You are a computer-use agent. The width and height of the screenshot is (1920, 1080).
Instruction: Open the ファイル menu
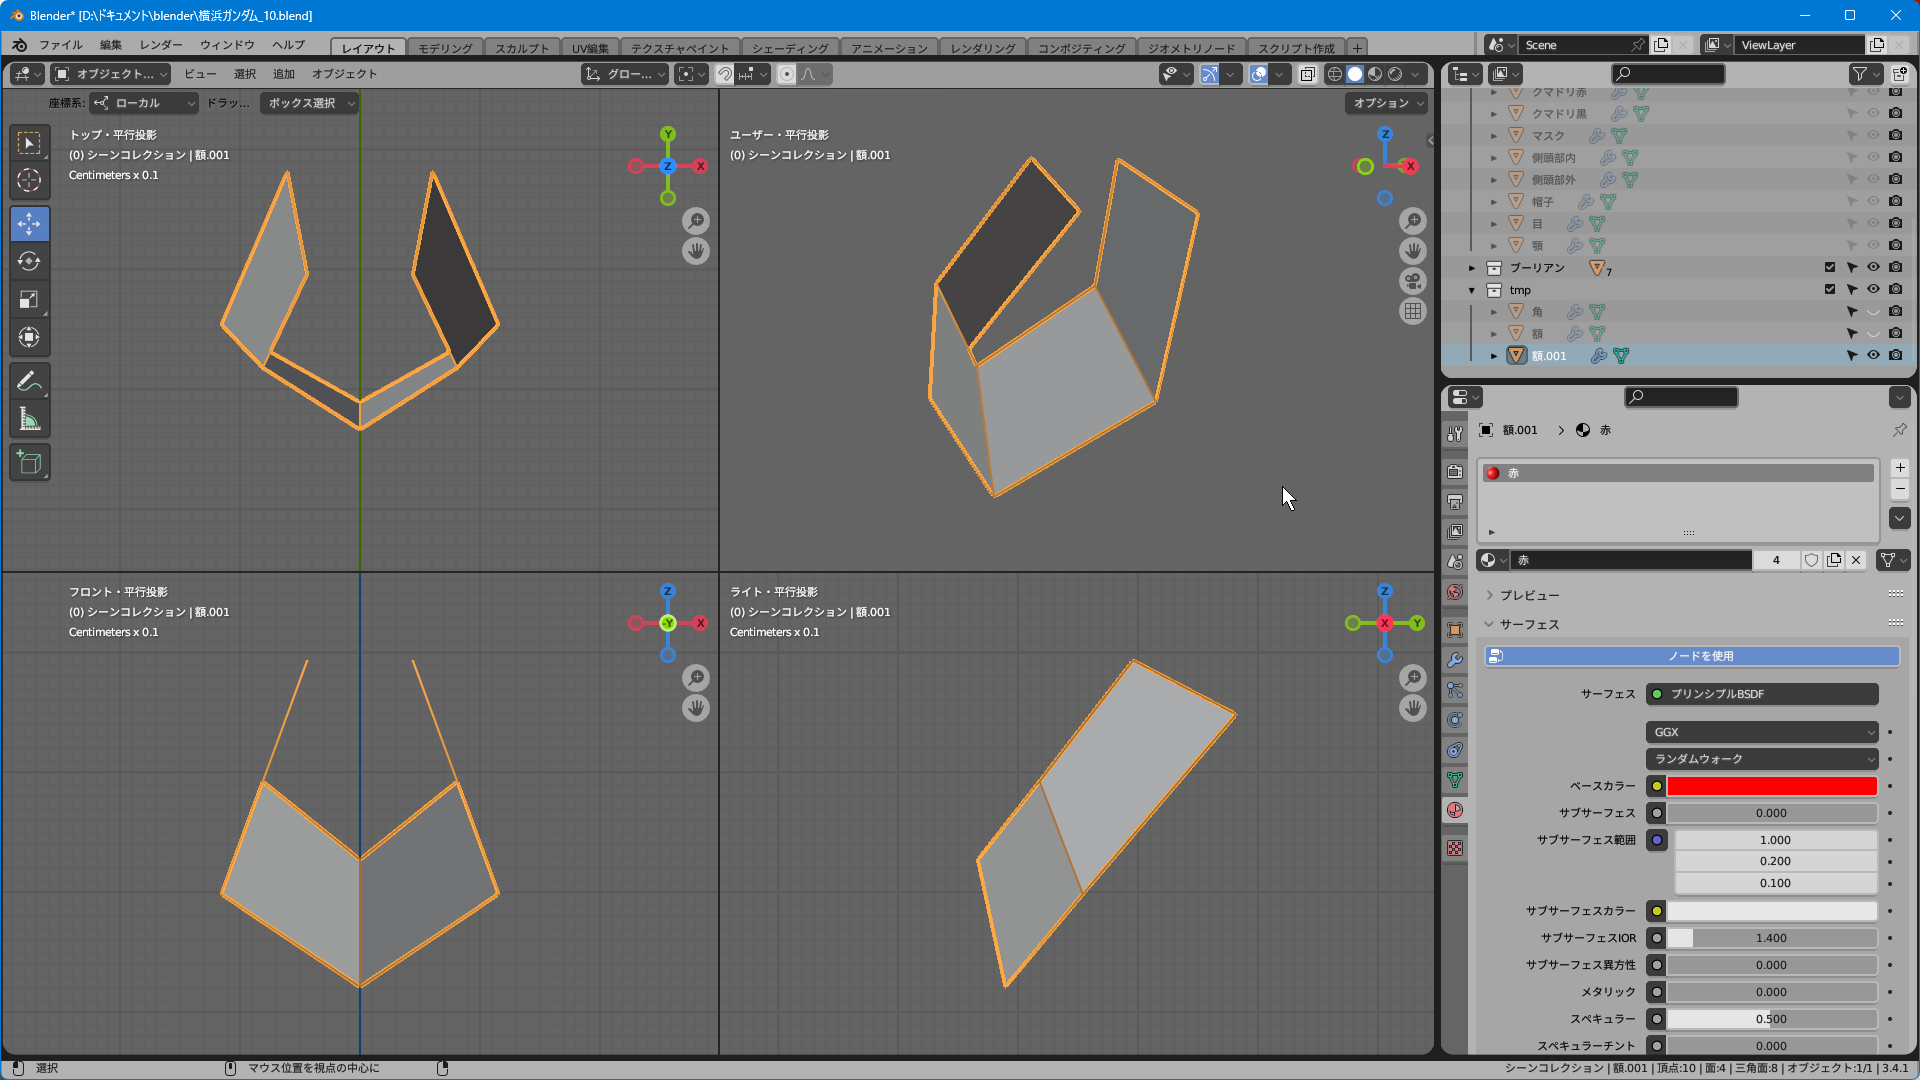[60, 45]
